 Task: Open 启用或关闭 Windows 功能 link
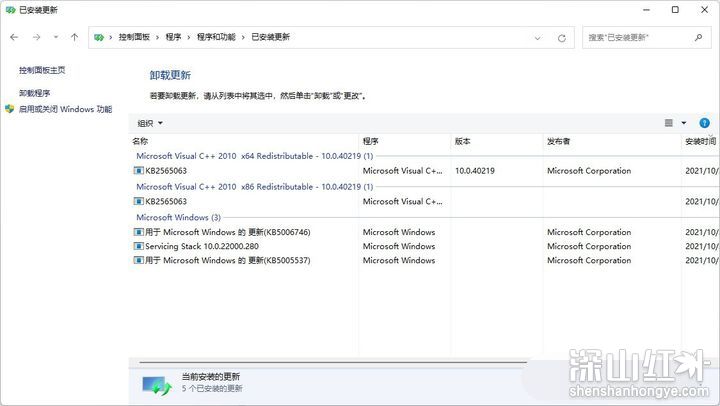tap(65, 109)
